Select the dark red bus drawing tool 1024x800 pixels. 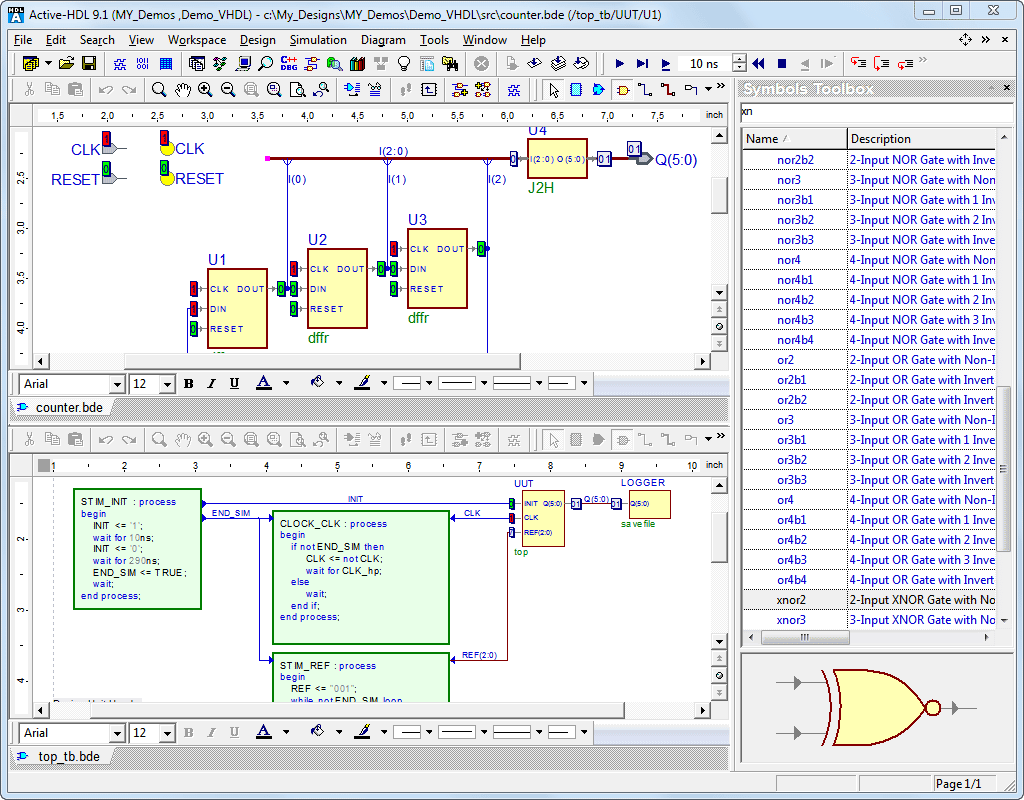(668, 89)
